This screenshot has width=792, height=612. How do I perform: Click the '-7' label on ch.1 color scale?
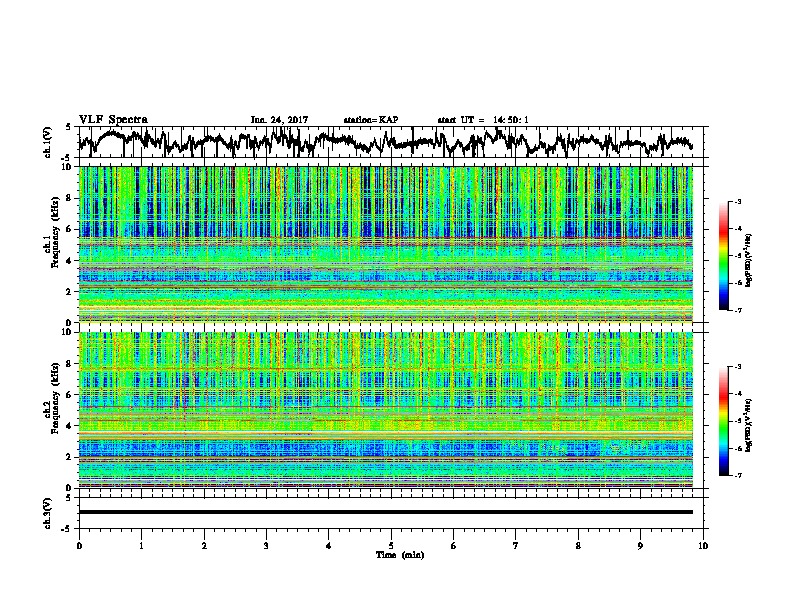click(738, 311)
